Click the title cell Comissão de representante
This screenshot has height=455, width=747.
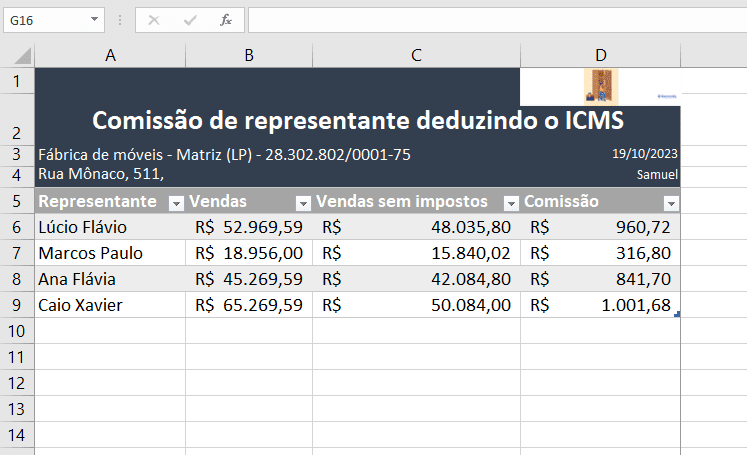[x=358, y=121]
